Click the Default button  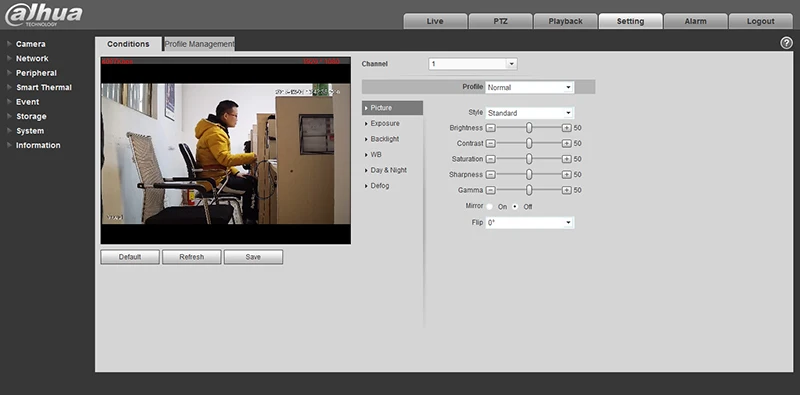pos(130,257)
